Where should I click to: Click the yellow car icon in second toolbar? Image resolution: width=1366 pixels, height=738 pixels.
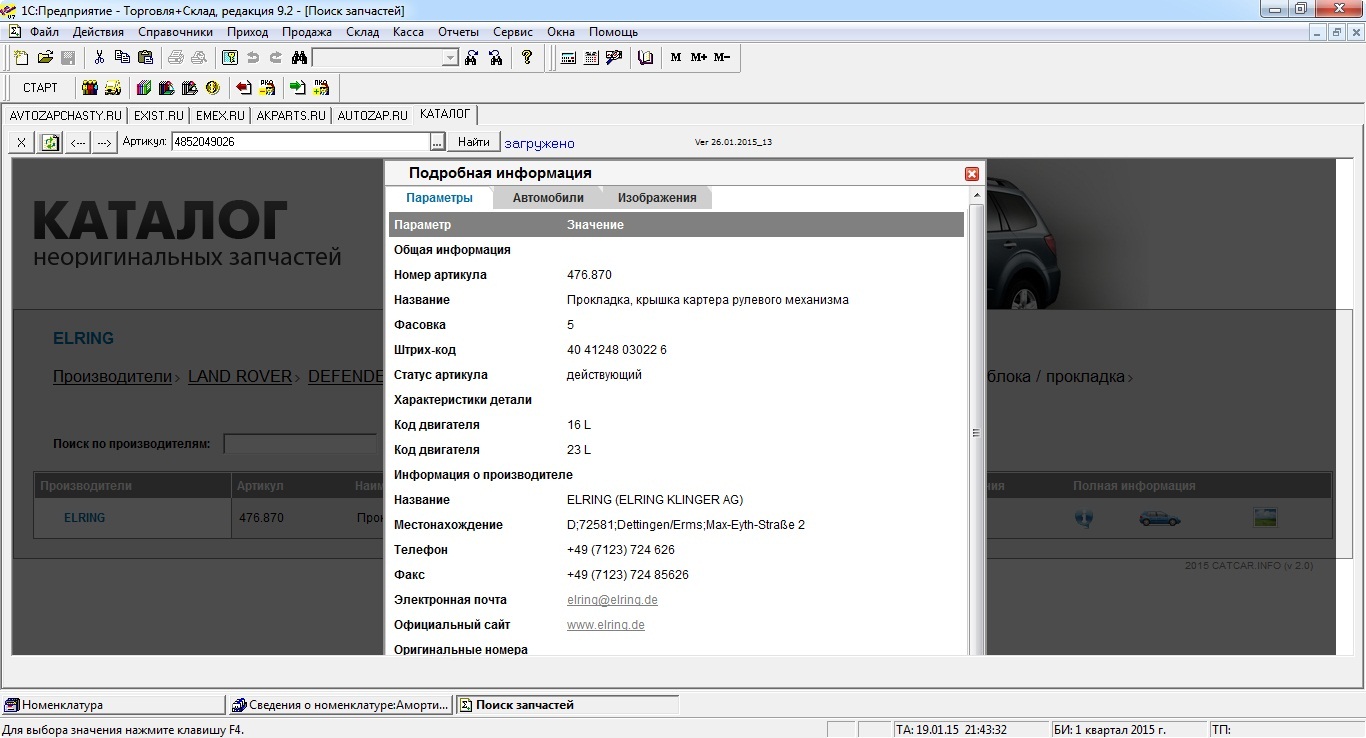[113, 88]
